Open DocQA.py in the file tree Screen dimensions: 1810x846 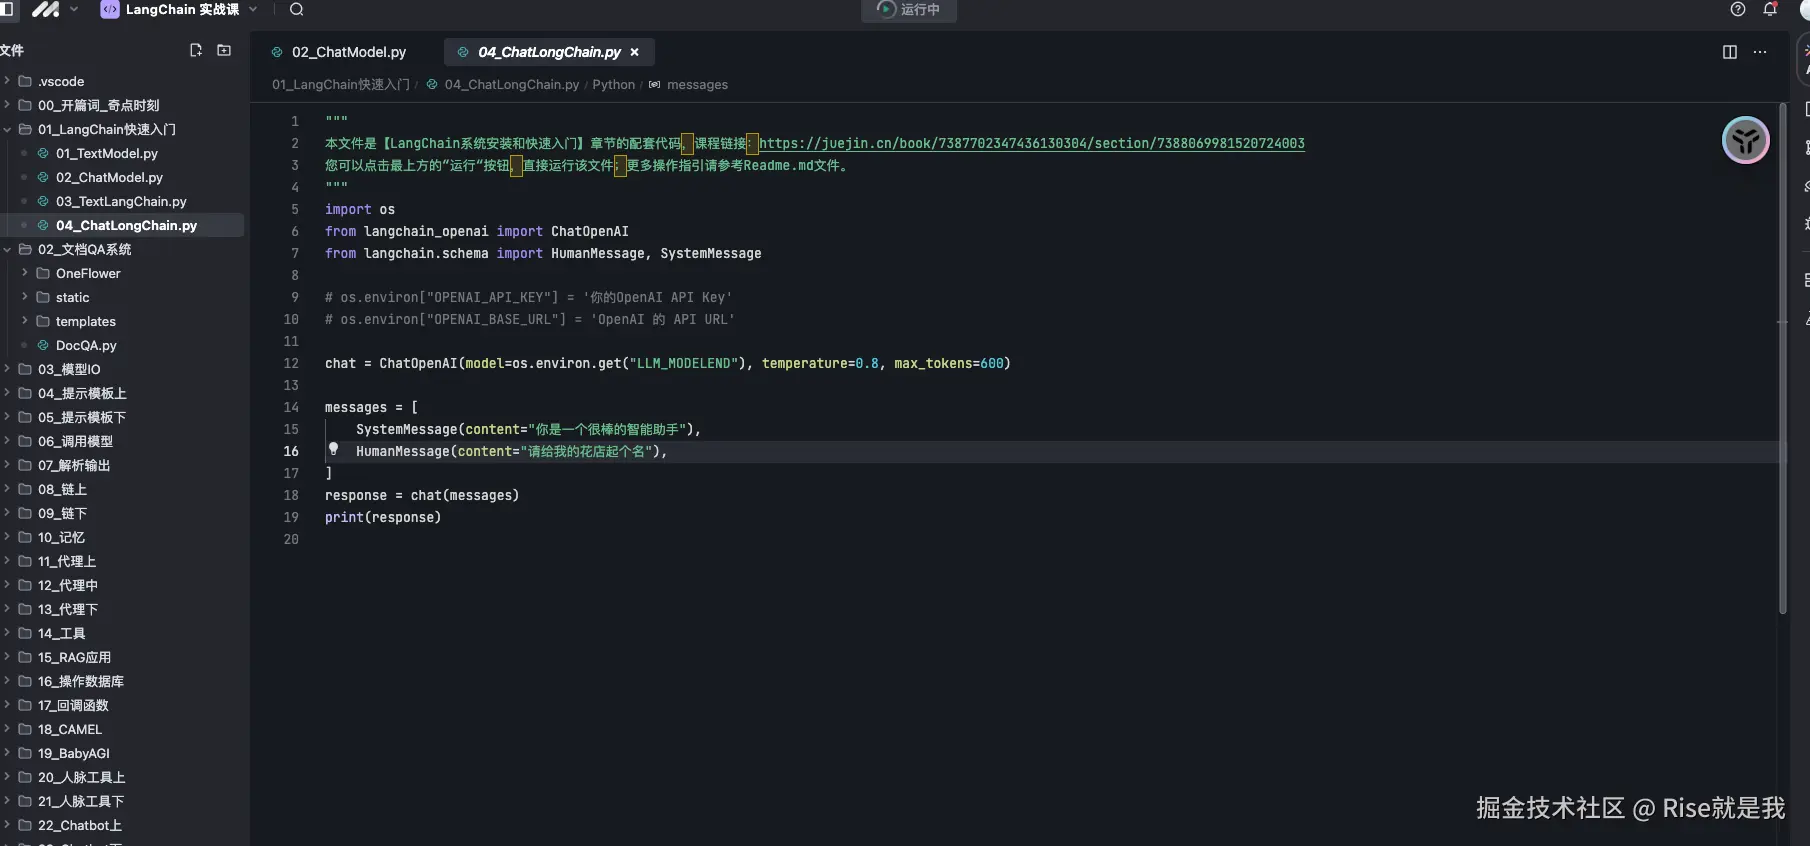coord(86,345)
